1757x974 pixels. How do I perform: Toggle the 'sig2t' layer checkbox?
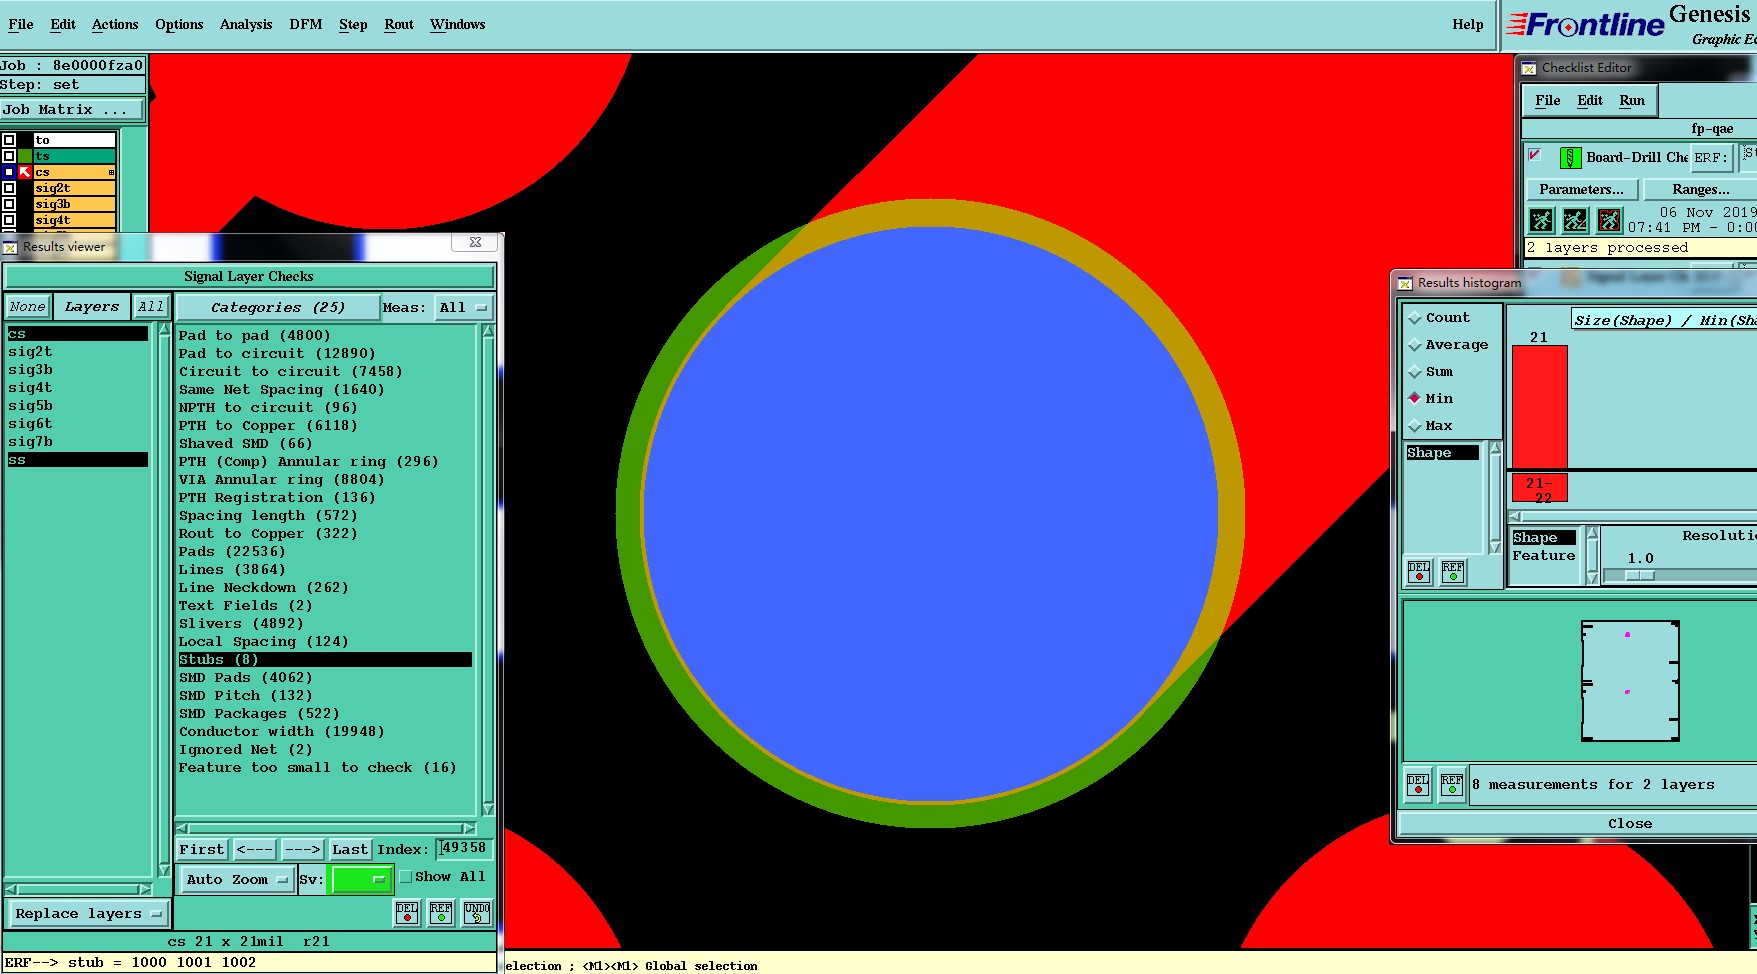(x=9, y=188)
